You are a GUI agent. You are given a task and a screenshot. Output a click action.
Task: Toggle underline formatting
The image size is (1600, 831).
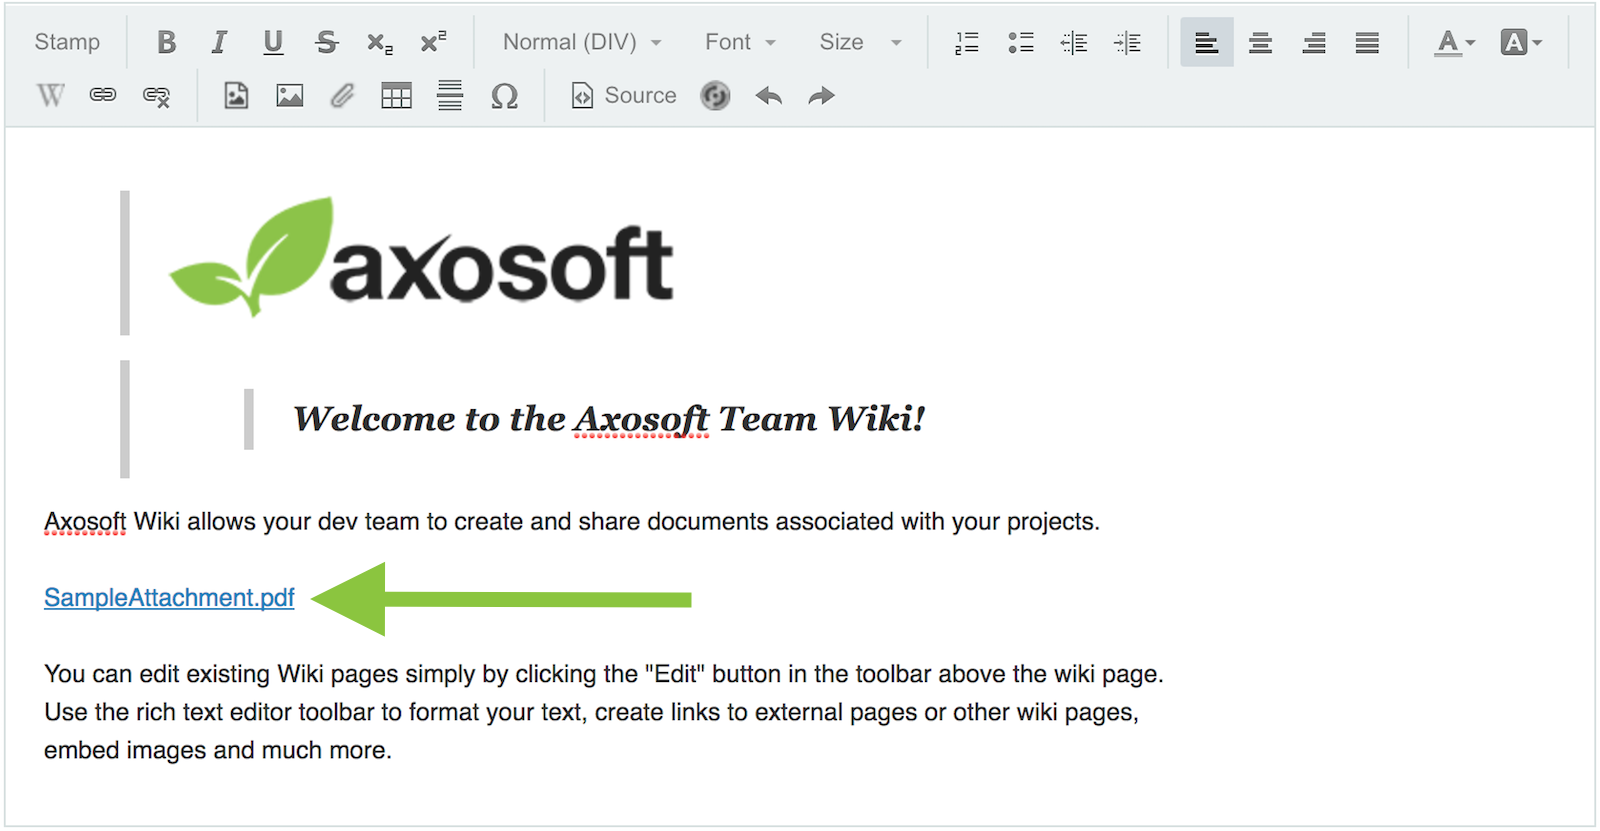273,42
